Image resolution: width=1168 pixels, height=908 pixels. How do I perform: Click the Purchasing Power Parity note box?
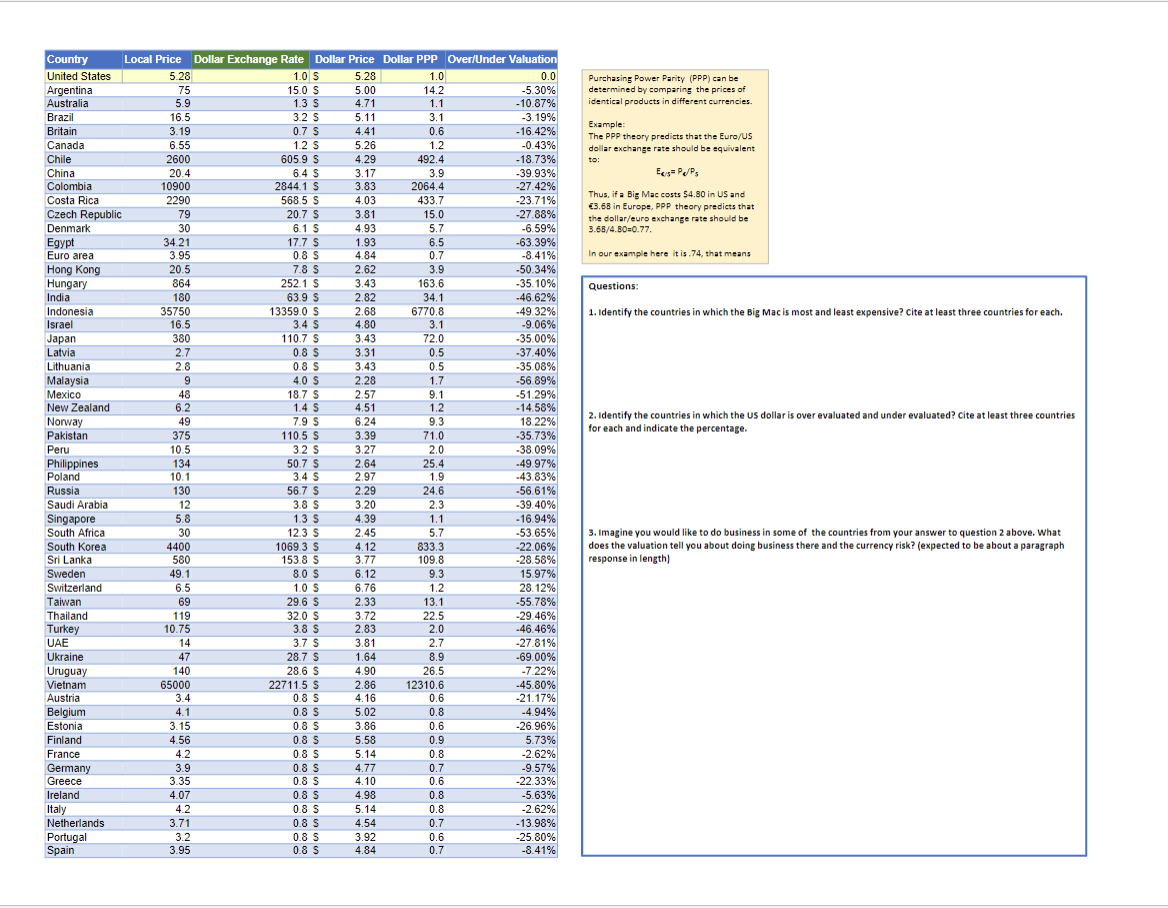[x=675, y=166]
